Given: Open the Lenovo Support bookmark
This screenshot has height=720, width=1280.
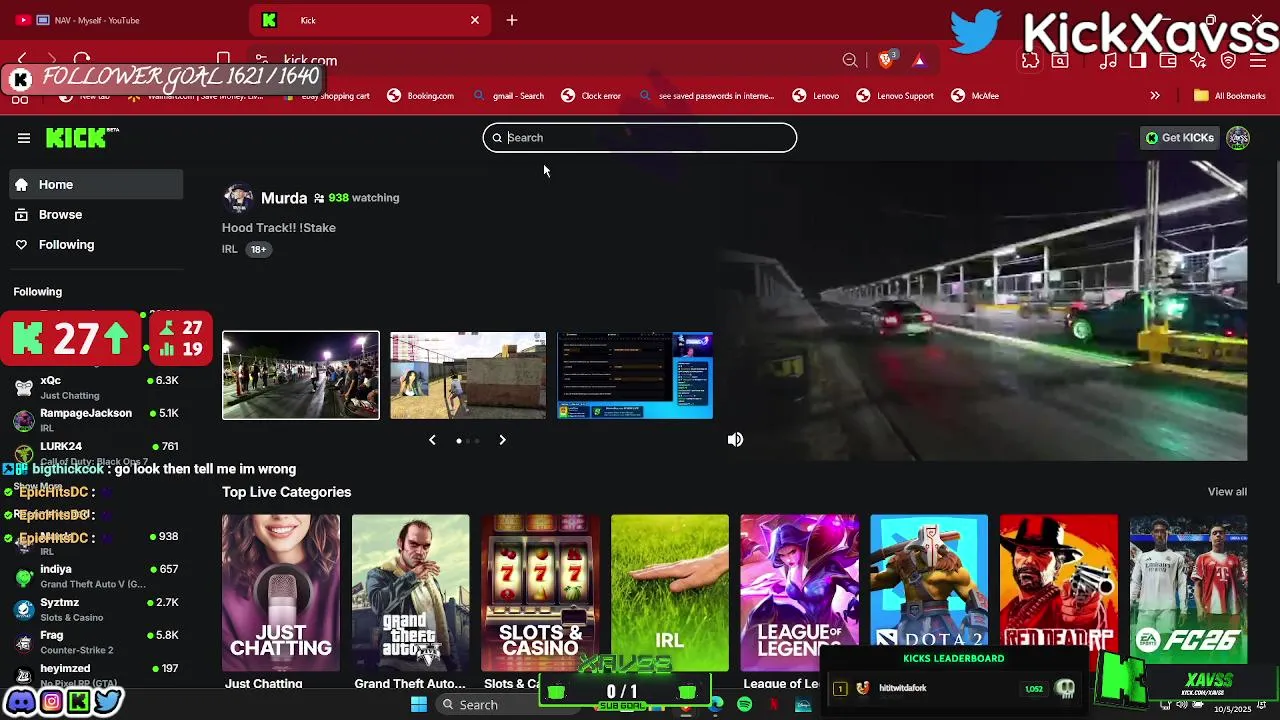Looking at the screenshot, I should tap(895, 96).
